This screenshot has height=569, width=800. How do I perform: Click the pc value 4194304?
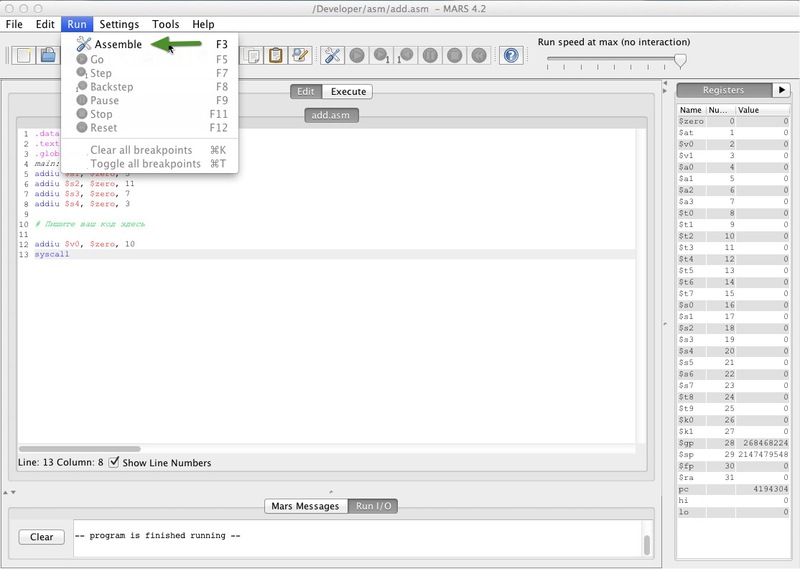pyautogui.click(x=770, y=489)
